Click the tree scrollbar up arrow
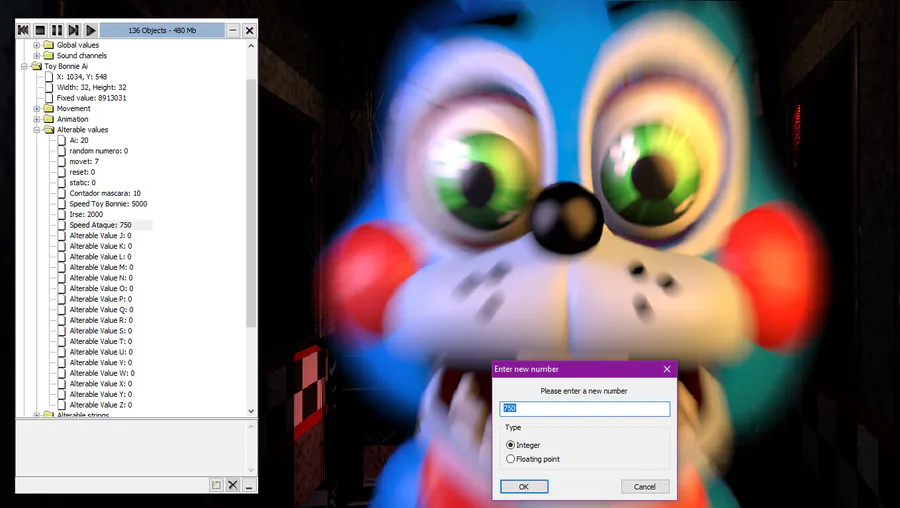The height and width of the screenshot is (508, 900). (251, 45)
